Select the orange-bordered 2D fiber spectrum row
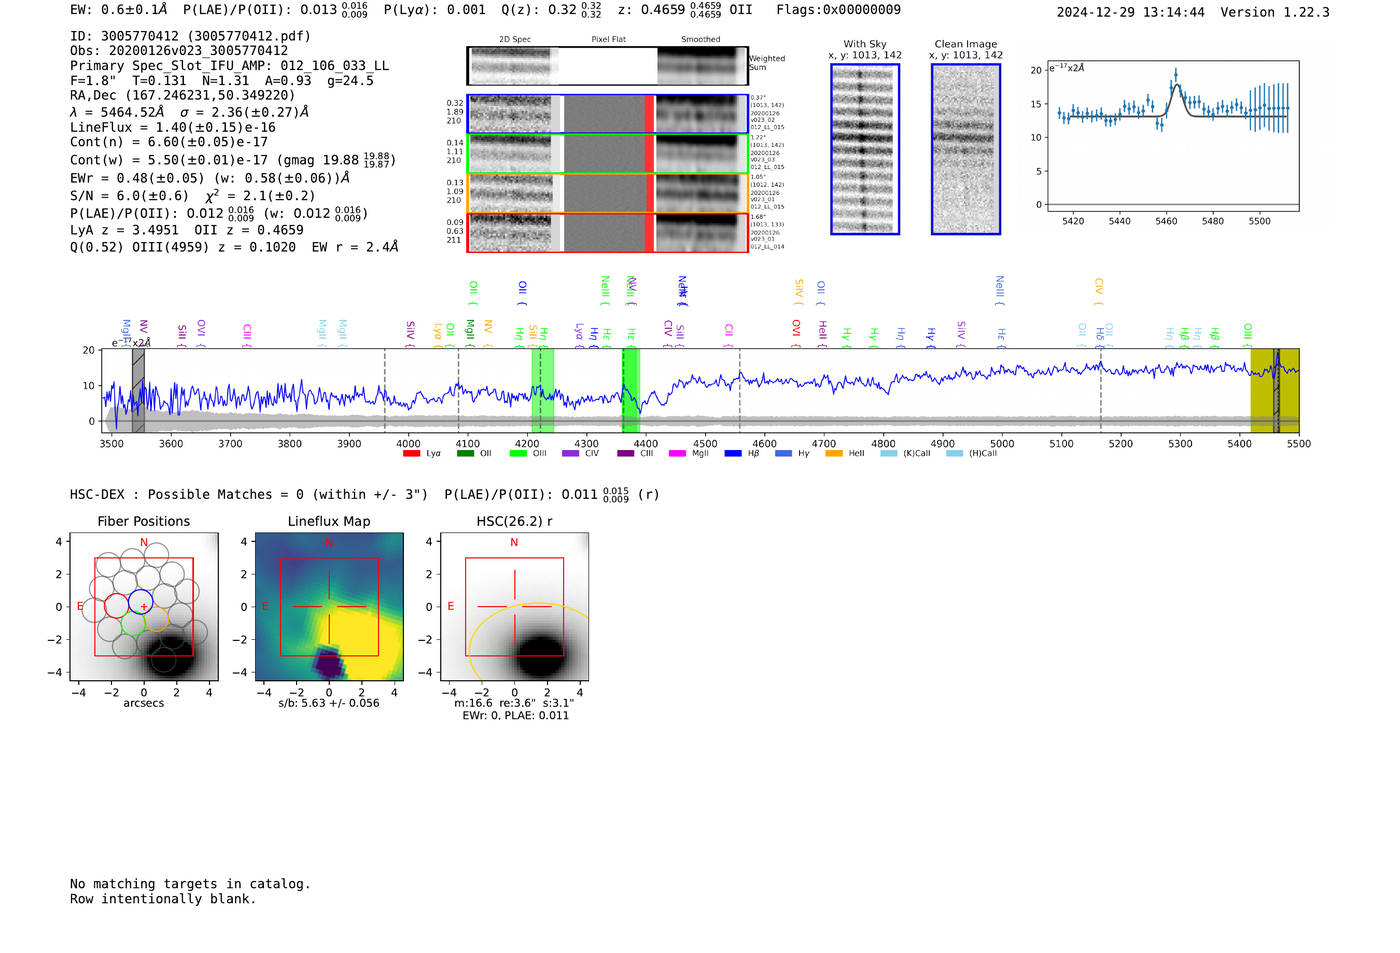This screenshot has height=953, width=1400. click(608, 193)
